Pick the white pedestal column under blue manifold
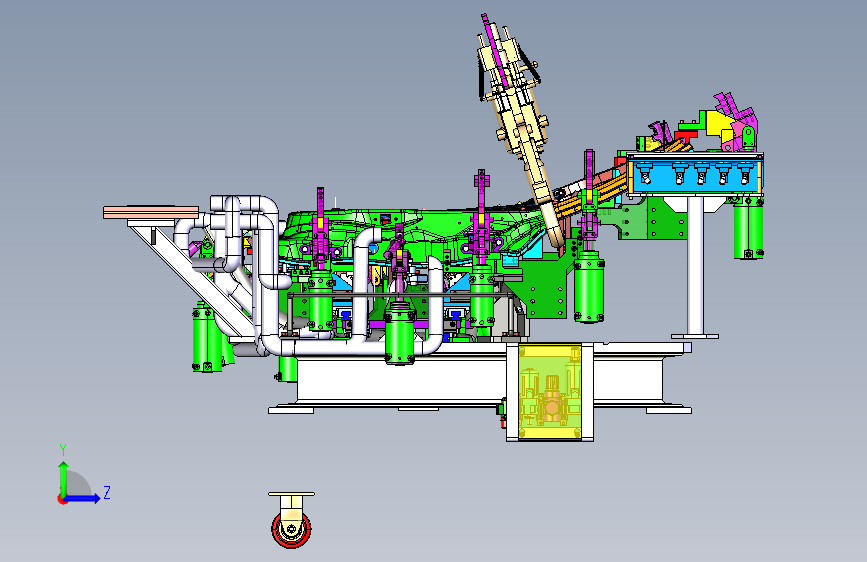Screen dimensions: 867x562 click(x=696, y=266)
